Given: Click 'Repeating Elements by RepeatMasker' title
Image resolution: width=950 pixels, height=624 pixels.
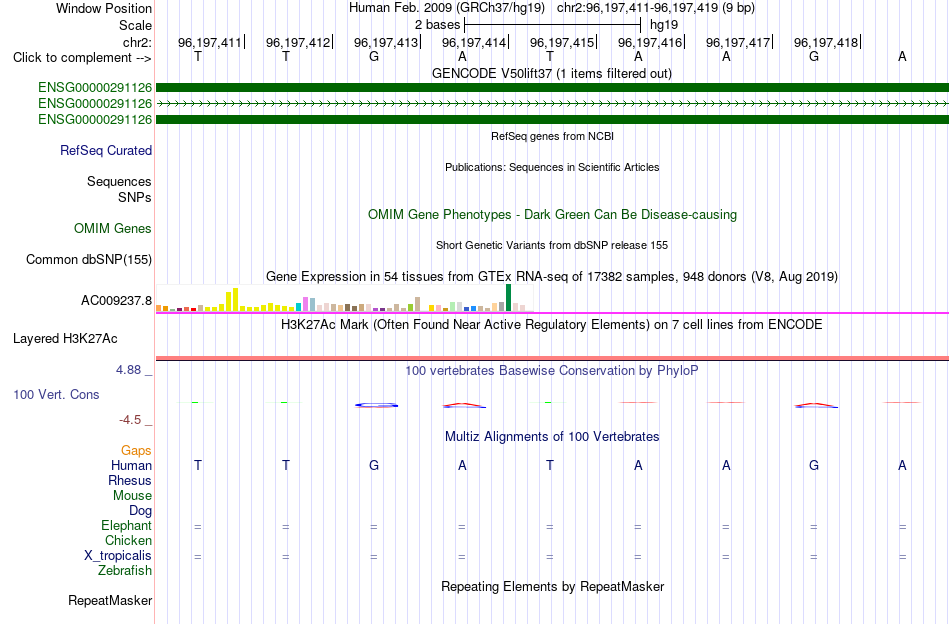Looking at the screenshot, I should tap(553, 586).
